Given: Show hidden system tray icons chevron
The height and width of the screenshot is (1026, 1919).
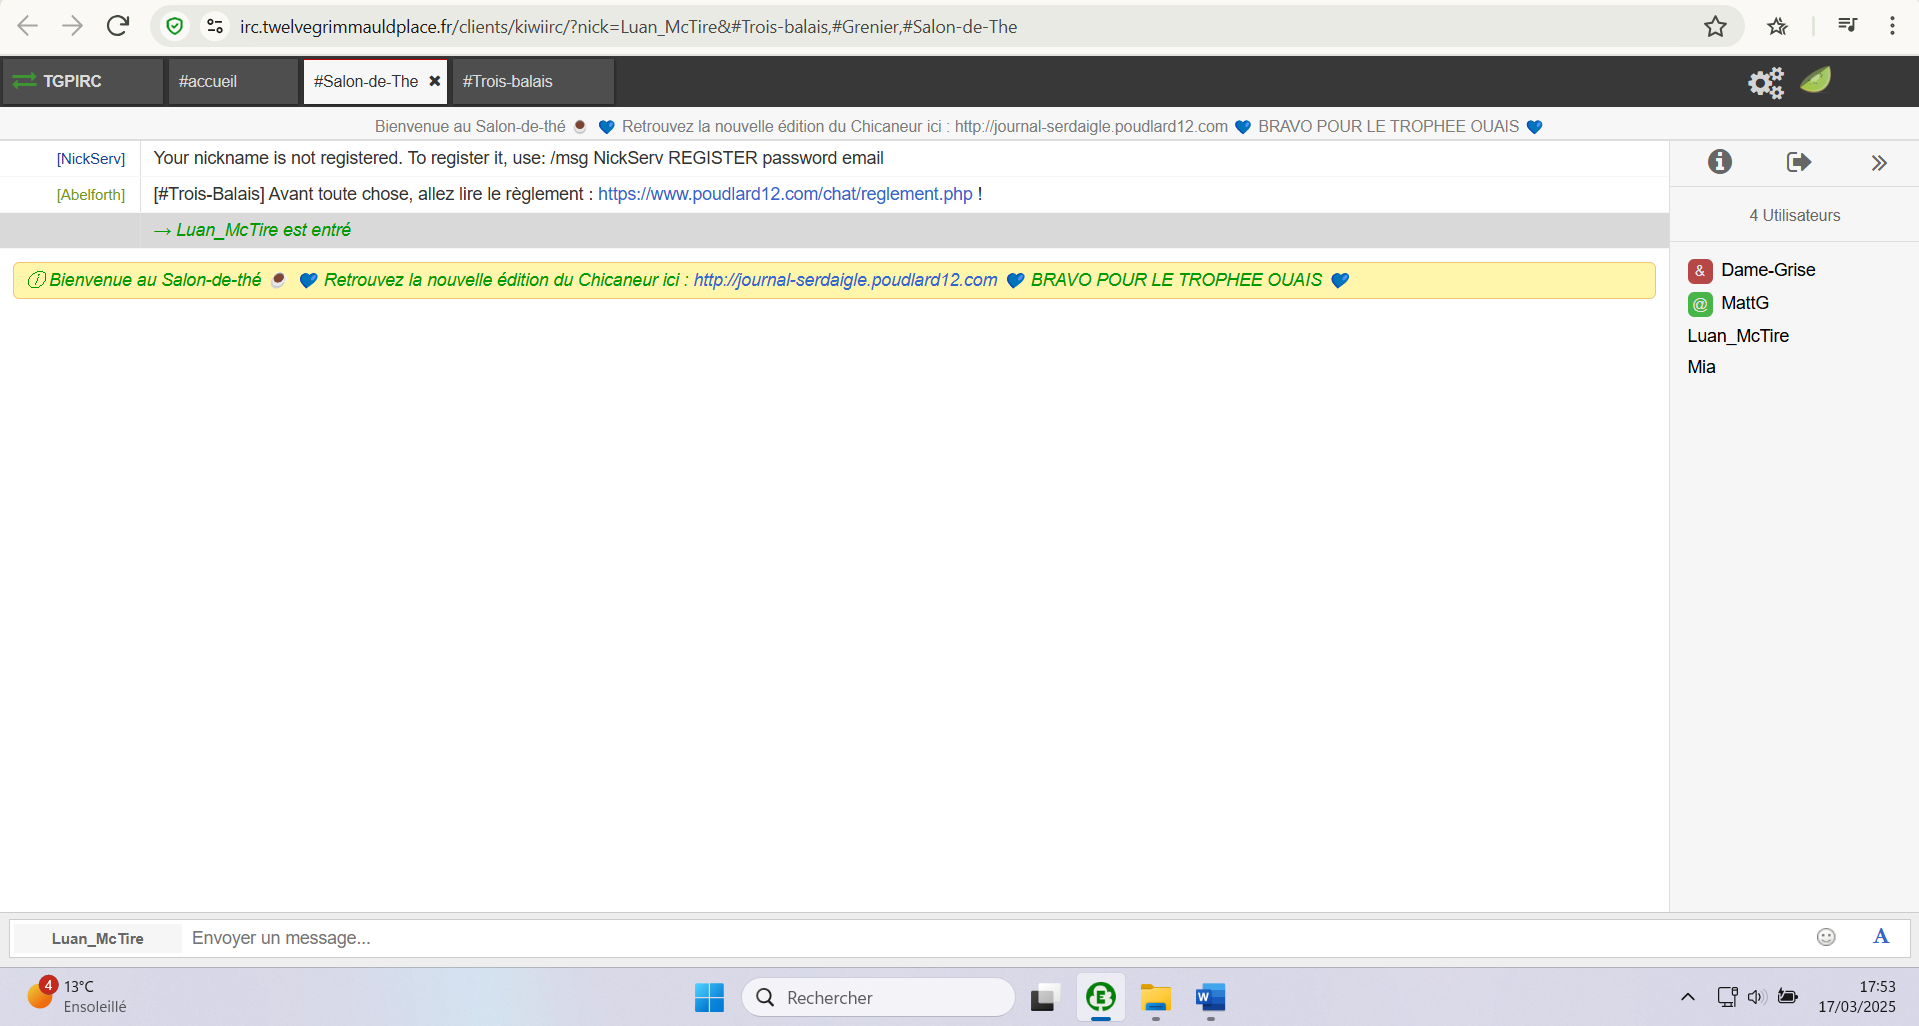Looking at the screenshot, I should (x=1687, y=997).
